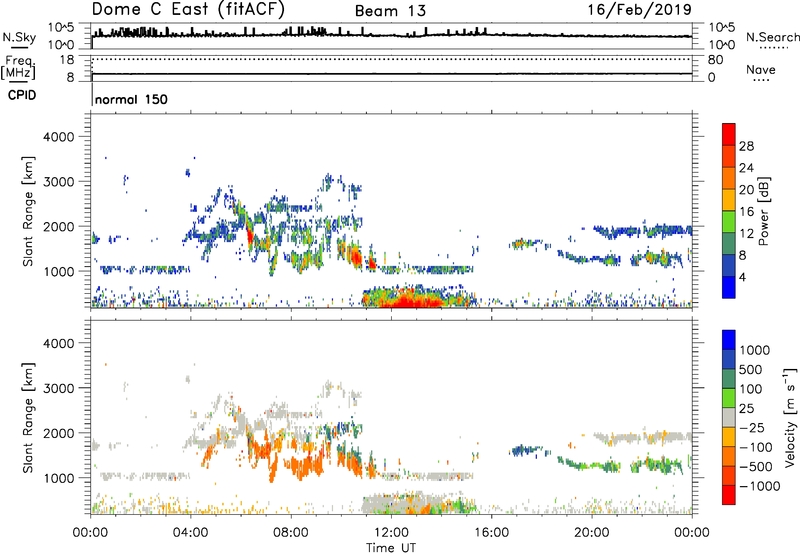
Task: Click the '4' Power colorbar label
Action: (x=743, y=276)
